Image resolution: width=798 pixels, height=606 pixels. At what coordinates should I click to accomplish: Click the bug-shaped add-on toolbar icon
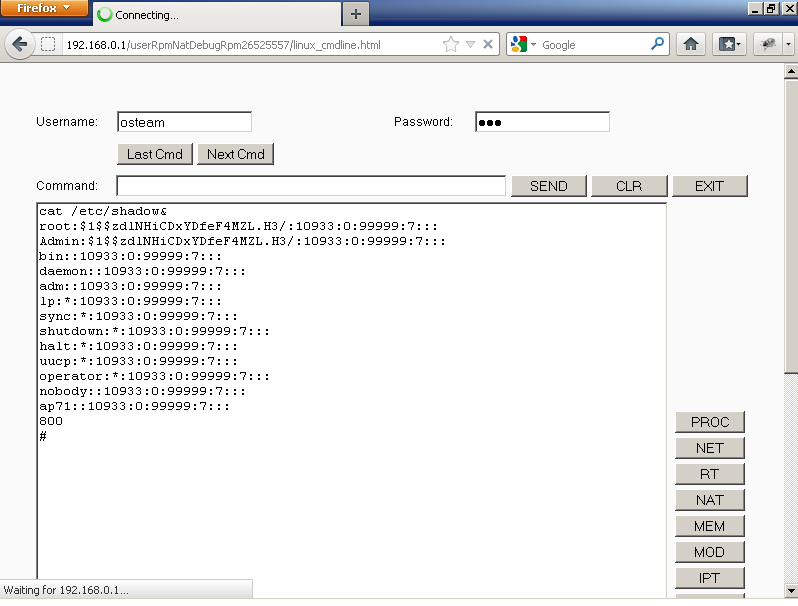[769, 45]
